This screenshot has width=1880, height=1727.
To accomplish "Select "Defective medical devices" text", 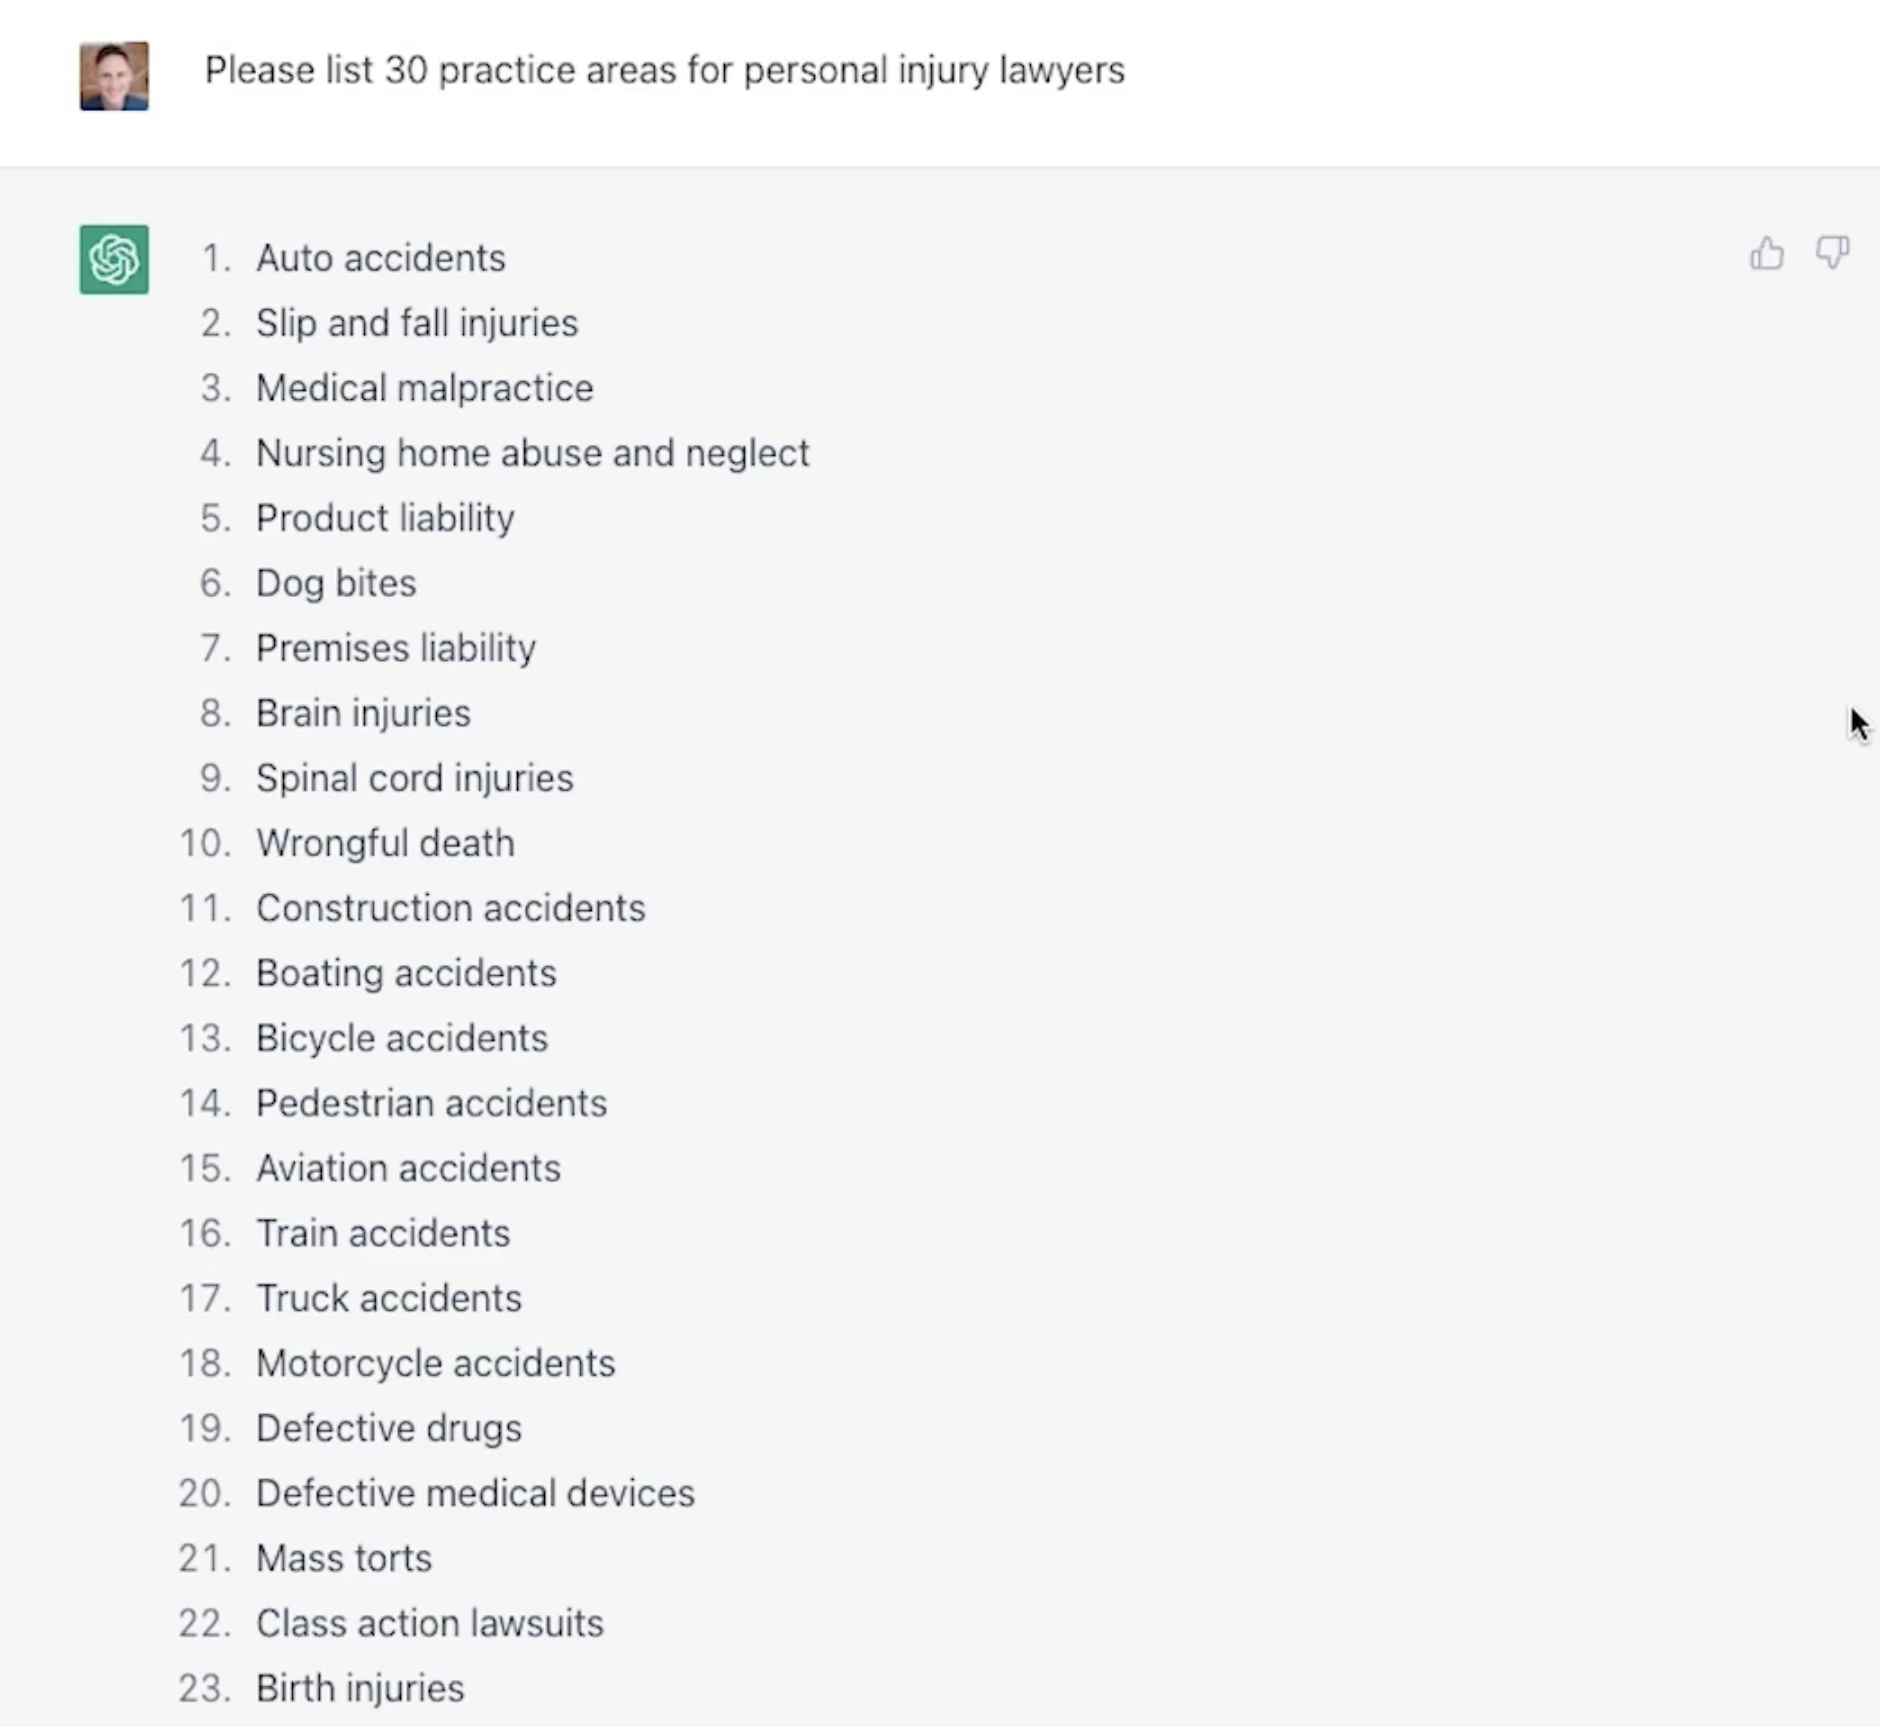I will 475,1493.
